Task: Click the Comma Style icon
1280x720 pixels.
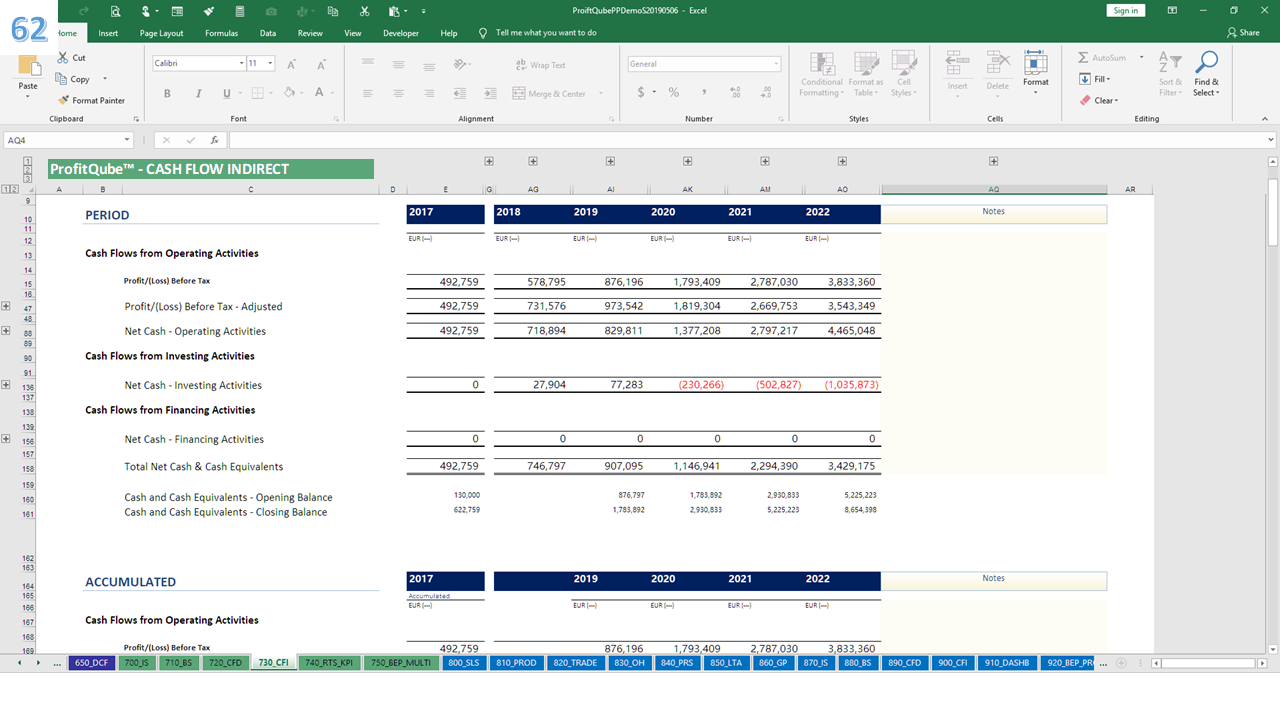Action: coord(705,92)
